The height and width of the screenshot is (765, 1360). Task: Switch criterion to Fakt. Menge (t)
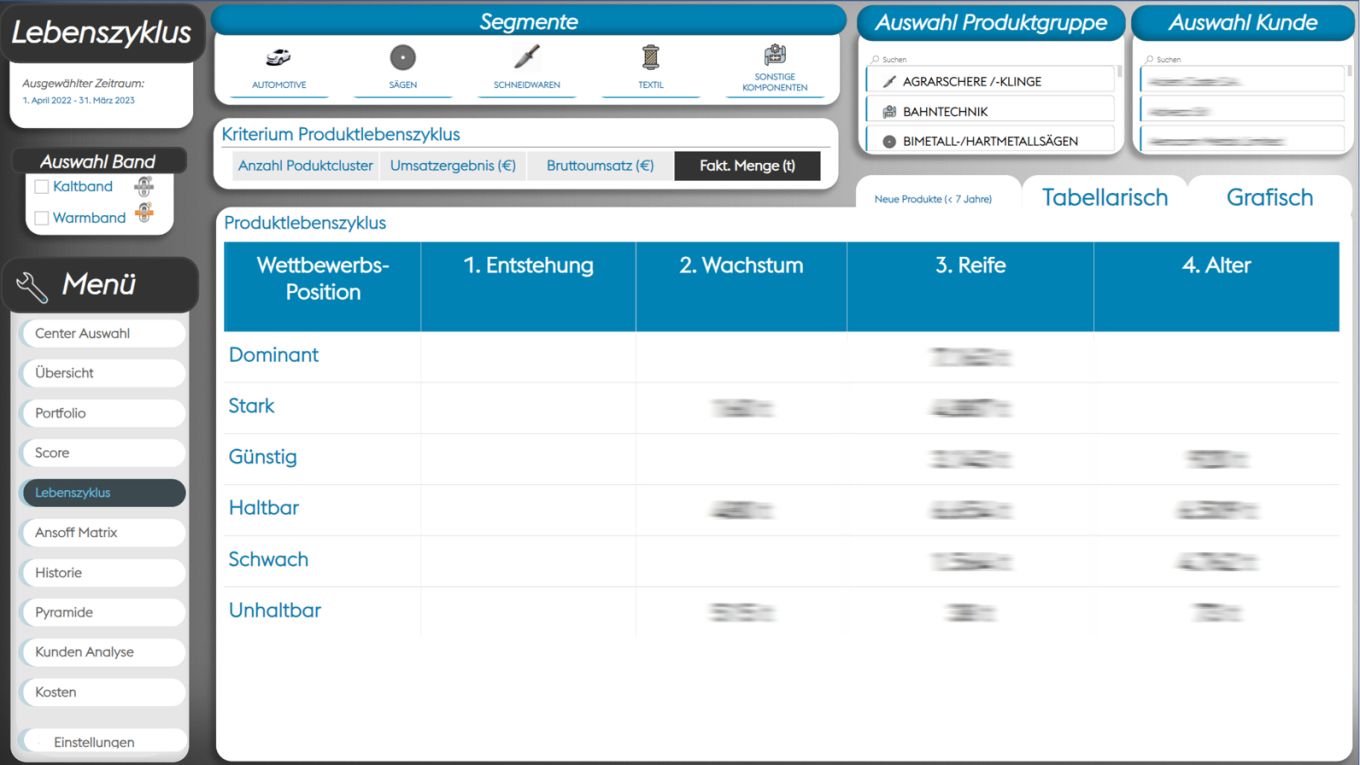pyautogui.click(x=747, y=166)
